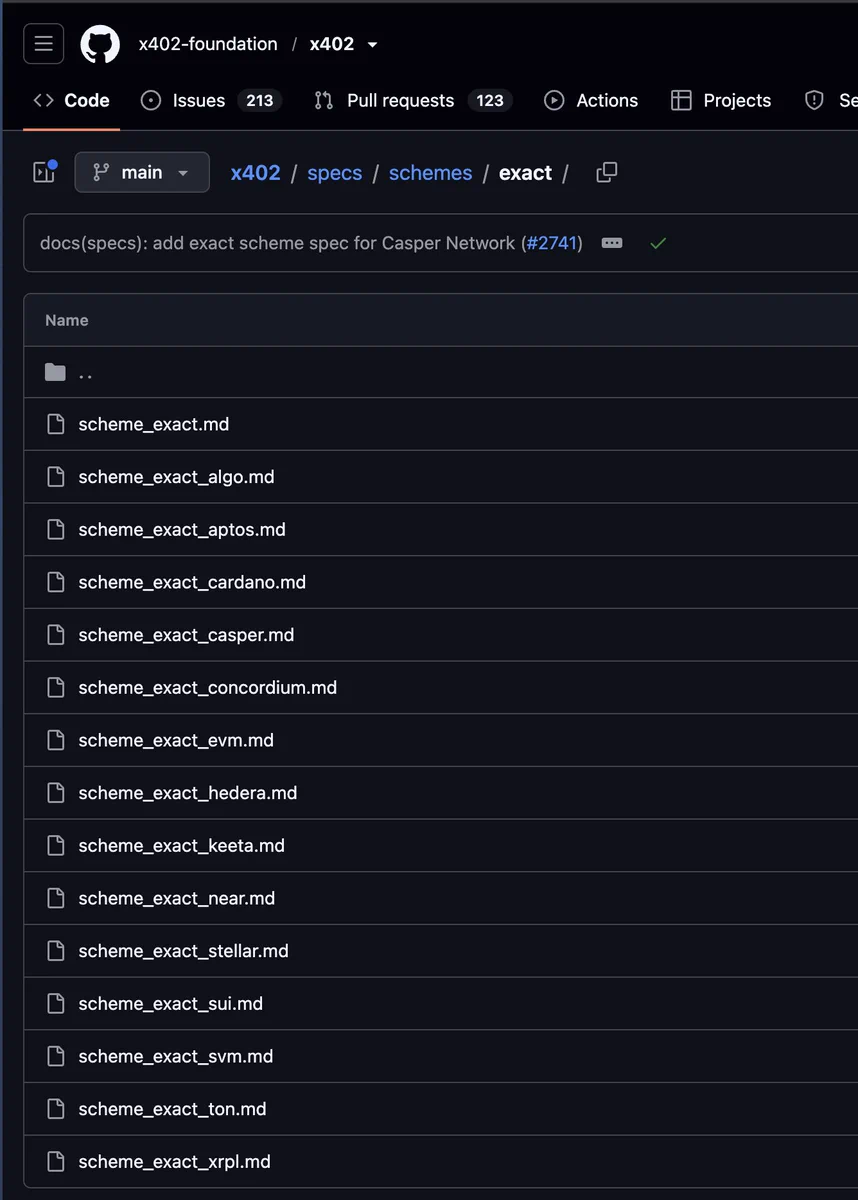Open scheme_exact_ton.md file
Image resolution: width=858 pixels, height=1200 pixels.
point(172,1109)
